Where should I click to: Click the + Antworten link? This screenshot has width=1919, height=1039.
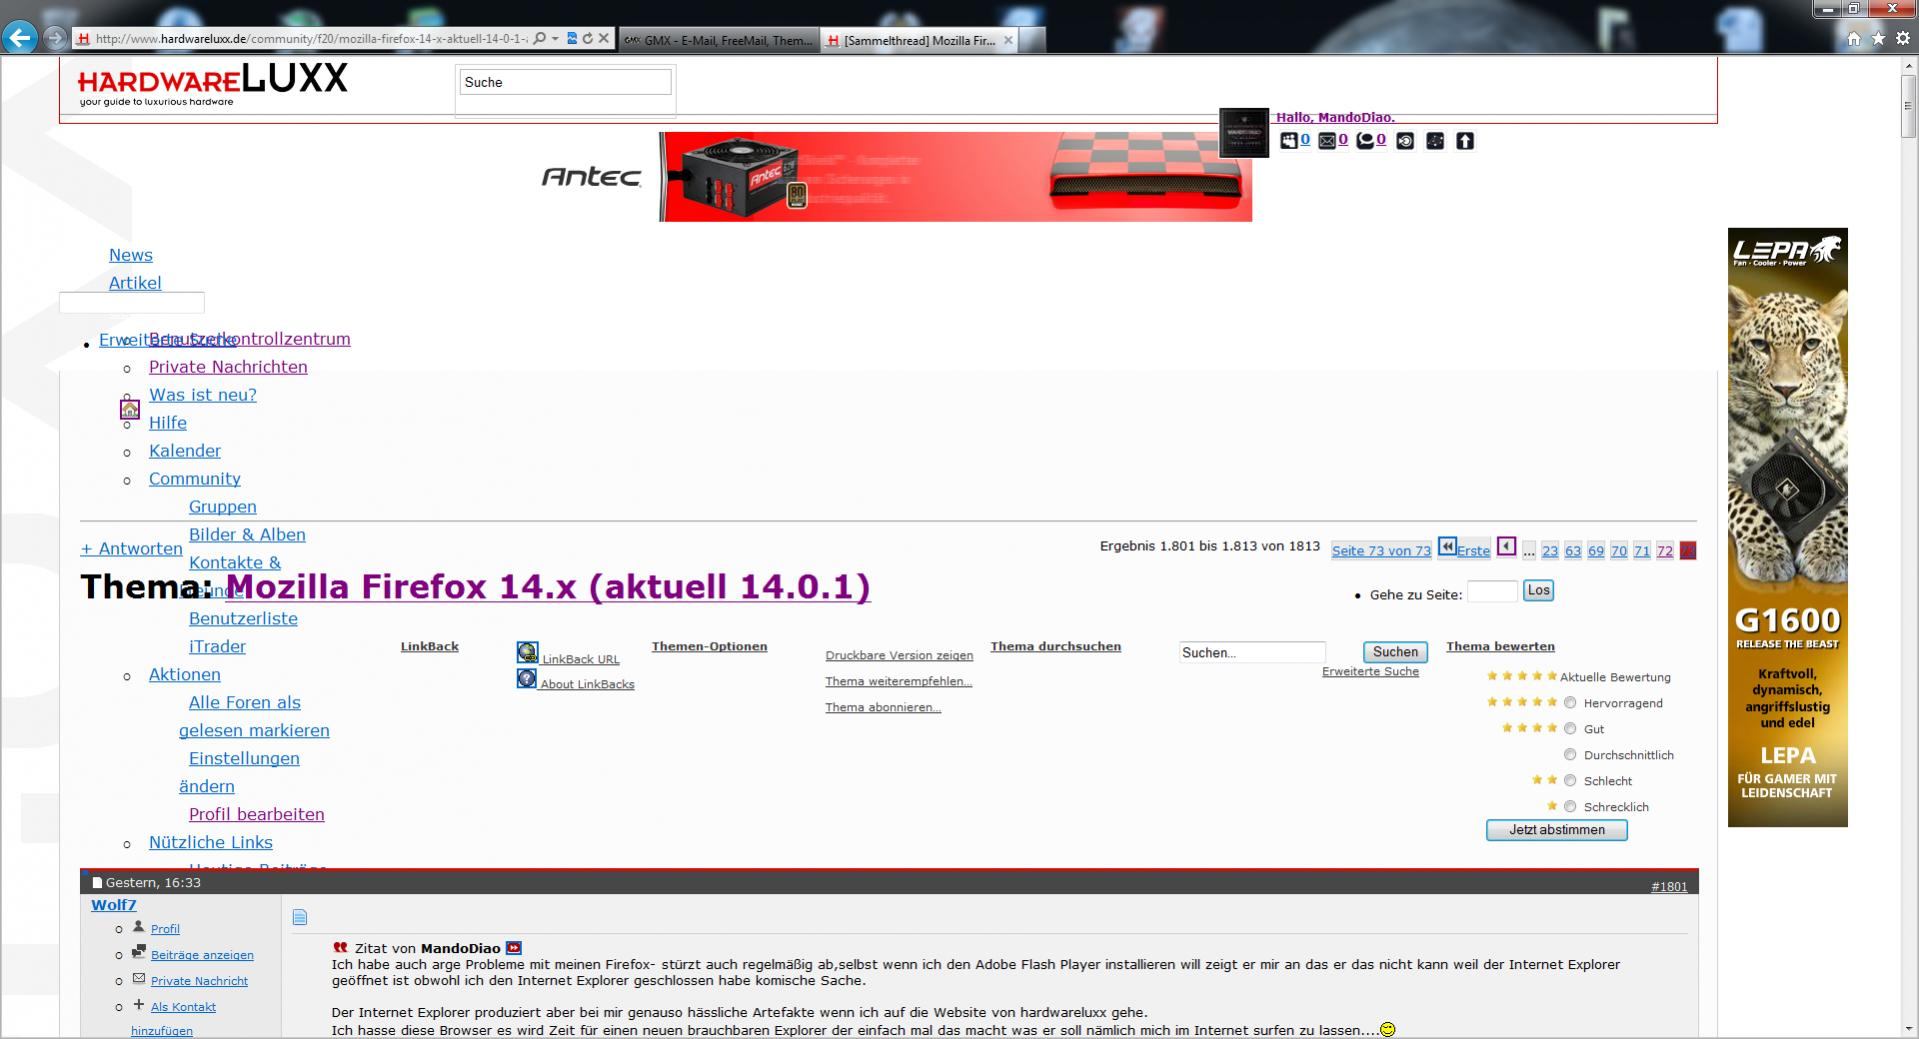click(x=131, y=549)
